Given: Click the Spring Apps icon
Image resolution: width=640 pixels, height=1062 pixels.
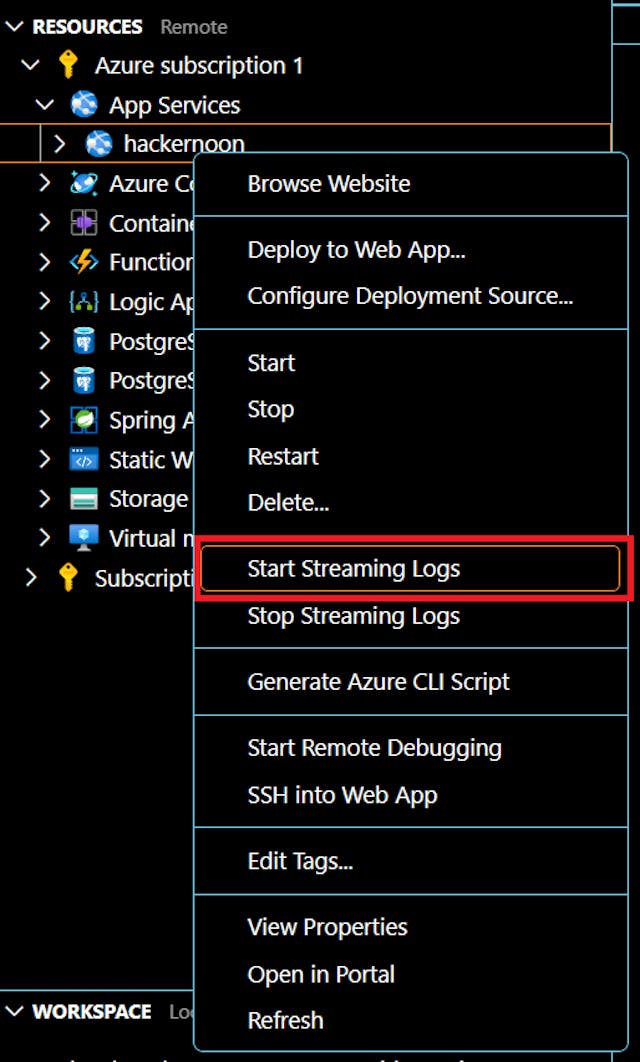Looking at the screenshot, I should (84, 420).
